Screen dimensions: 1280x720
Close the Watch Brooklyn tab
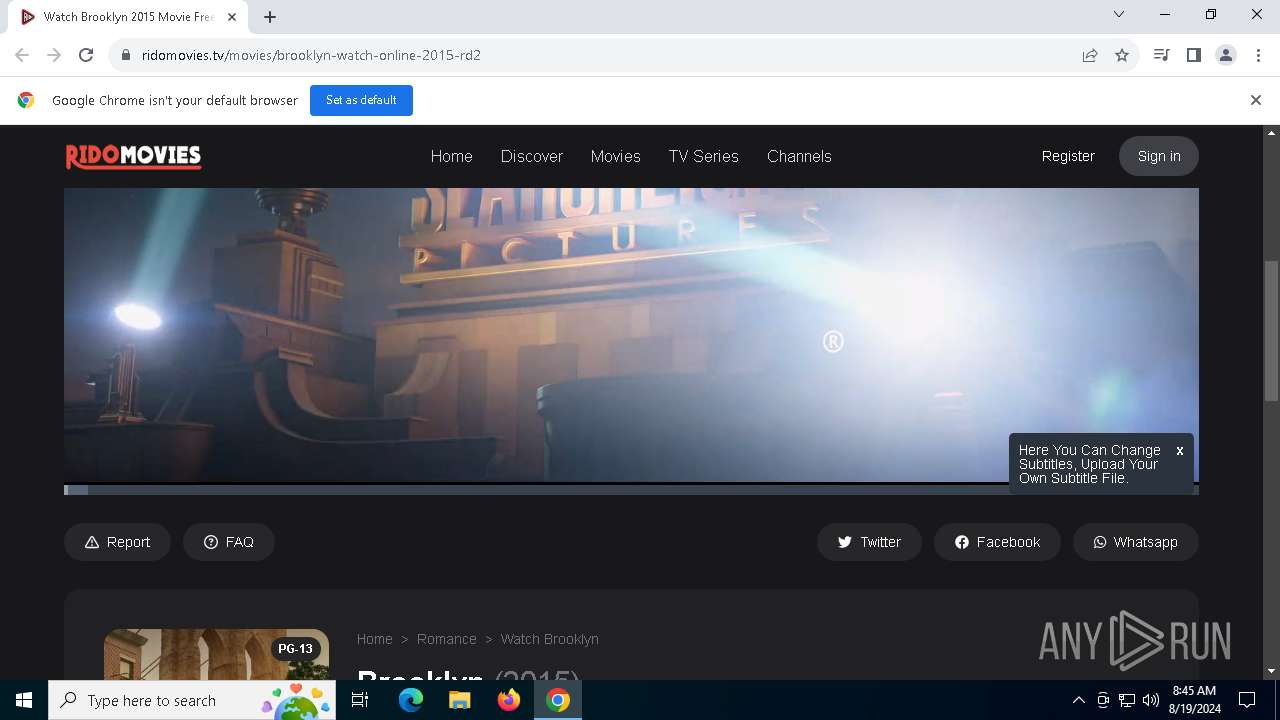point(232,17)
